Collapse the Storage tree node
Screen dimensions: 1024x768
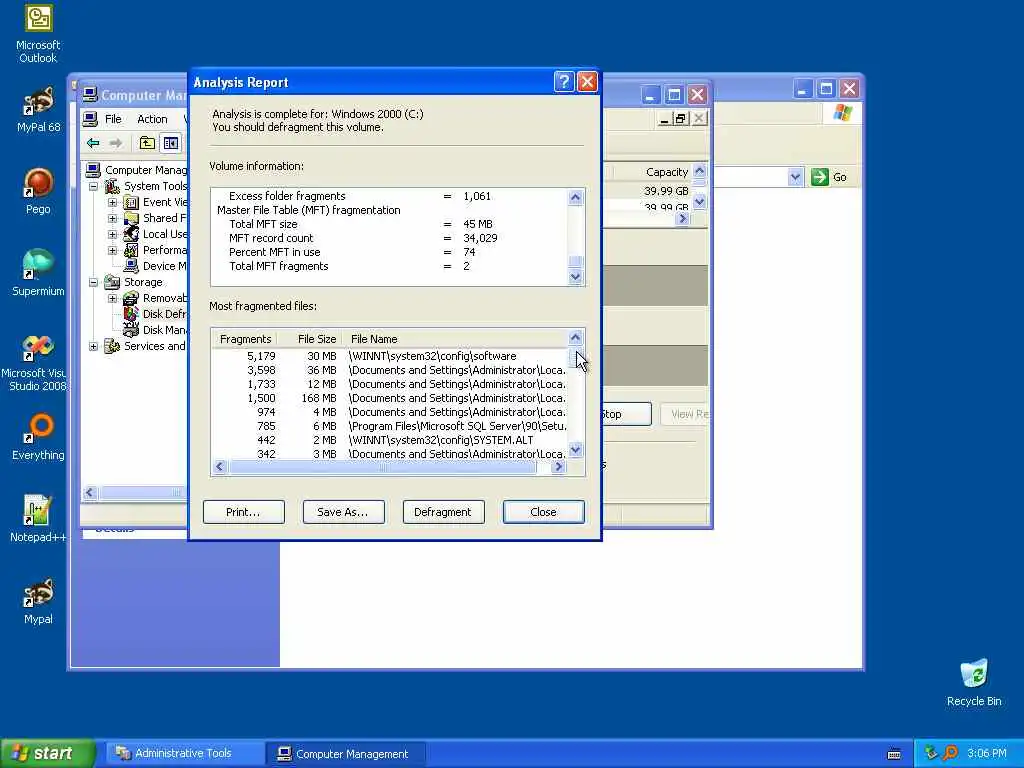pyautogui.click(x=93, y=282)
